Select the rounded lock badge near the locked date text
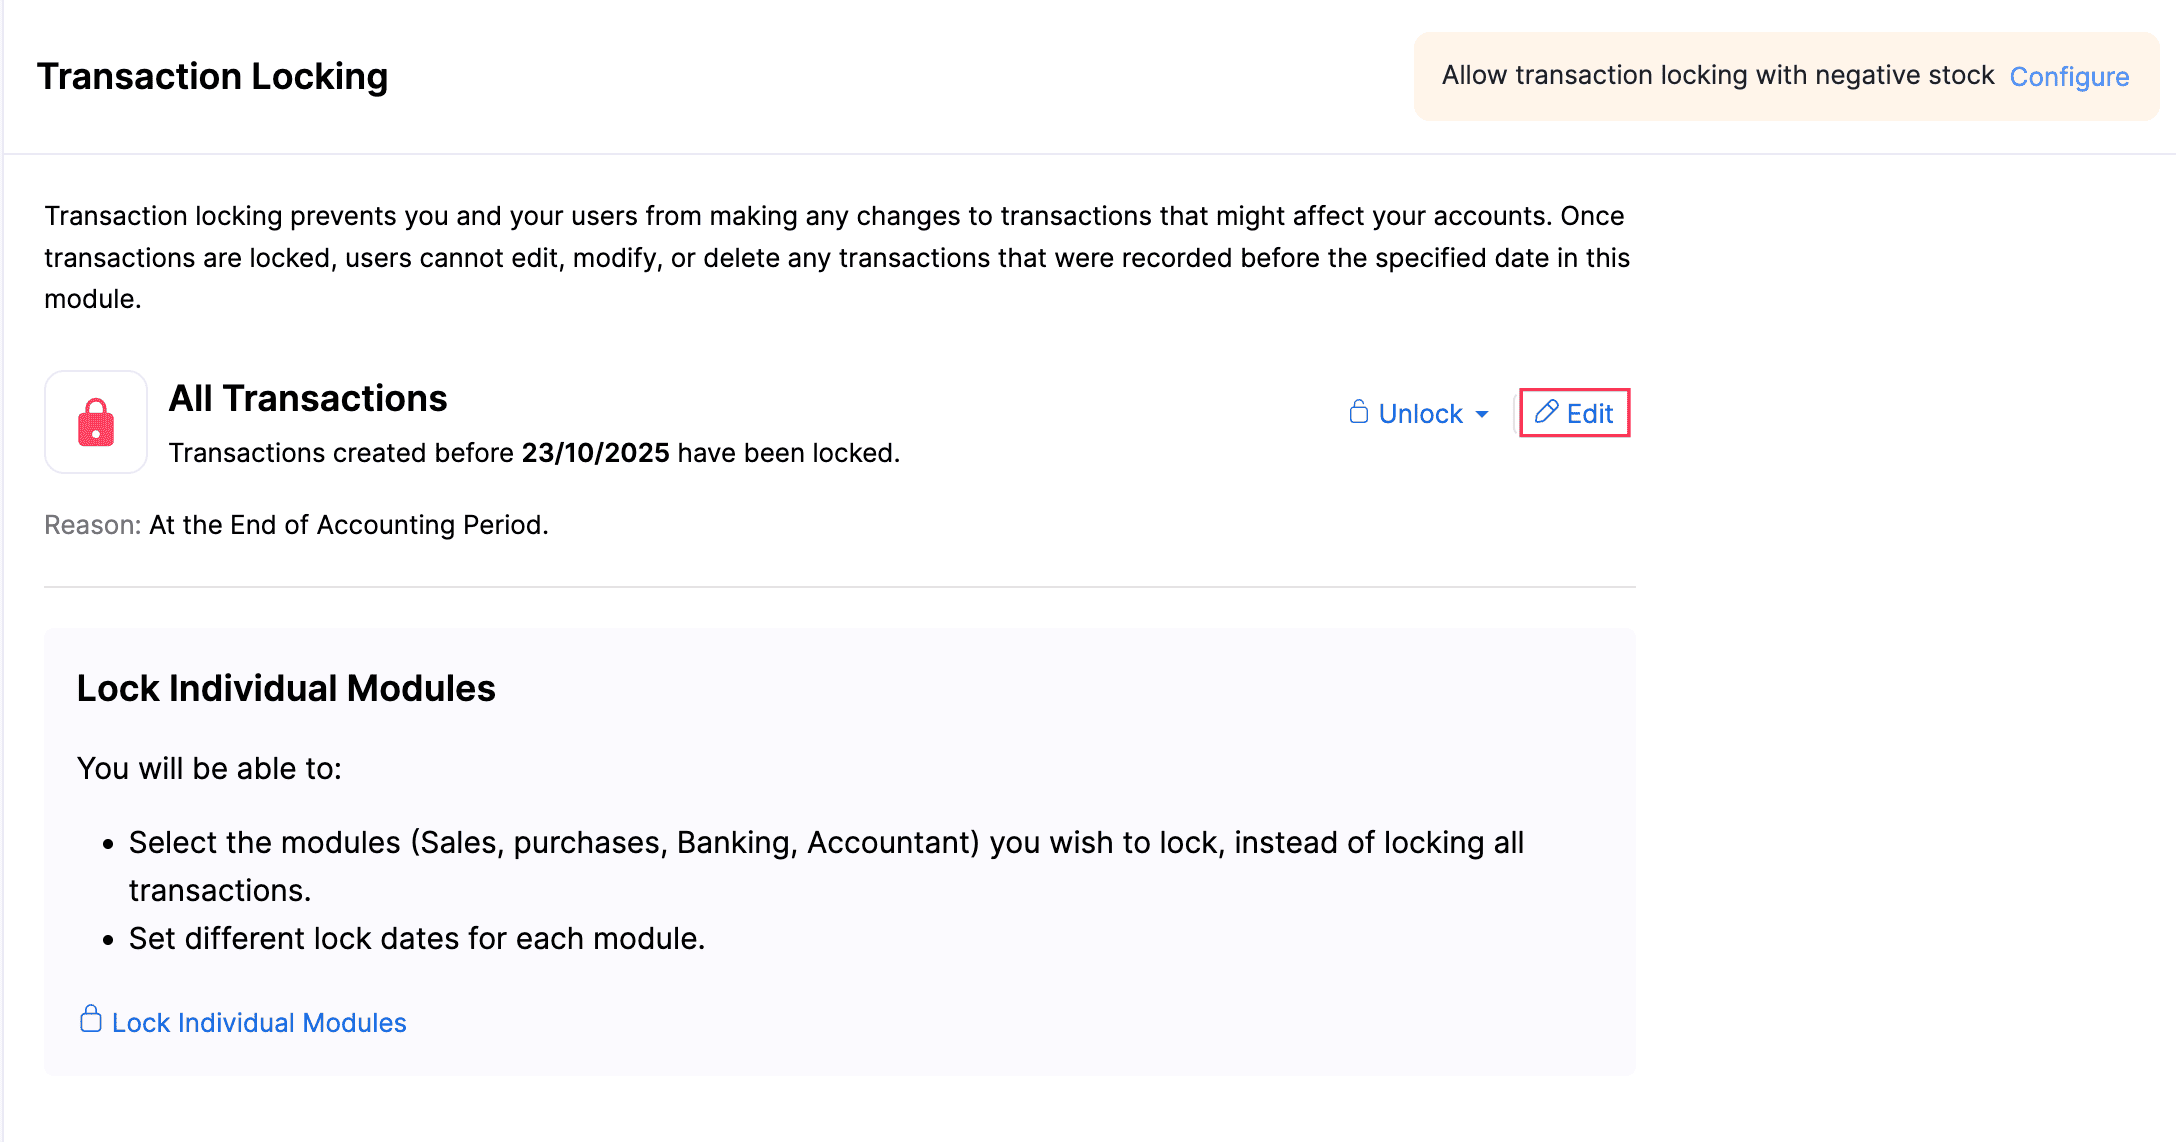Image resolution: width=2176 pixels, height=1142 pixels. [x=95, y=422]
